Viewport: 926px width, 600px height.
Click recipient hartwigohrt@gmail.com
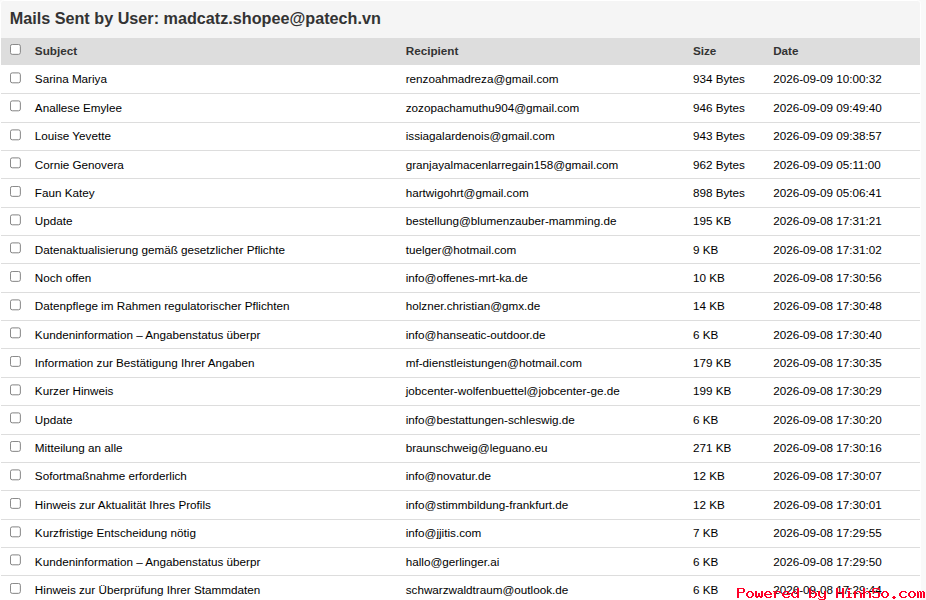pos(467,193)
